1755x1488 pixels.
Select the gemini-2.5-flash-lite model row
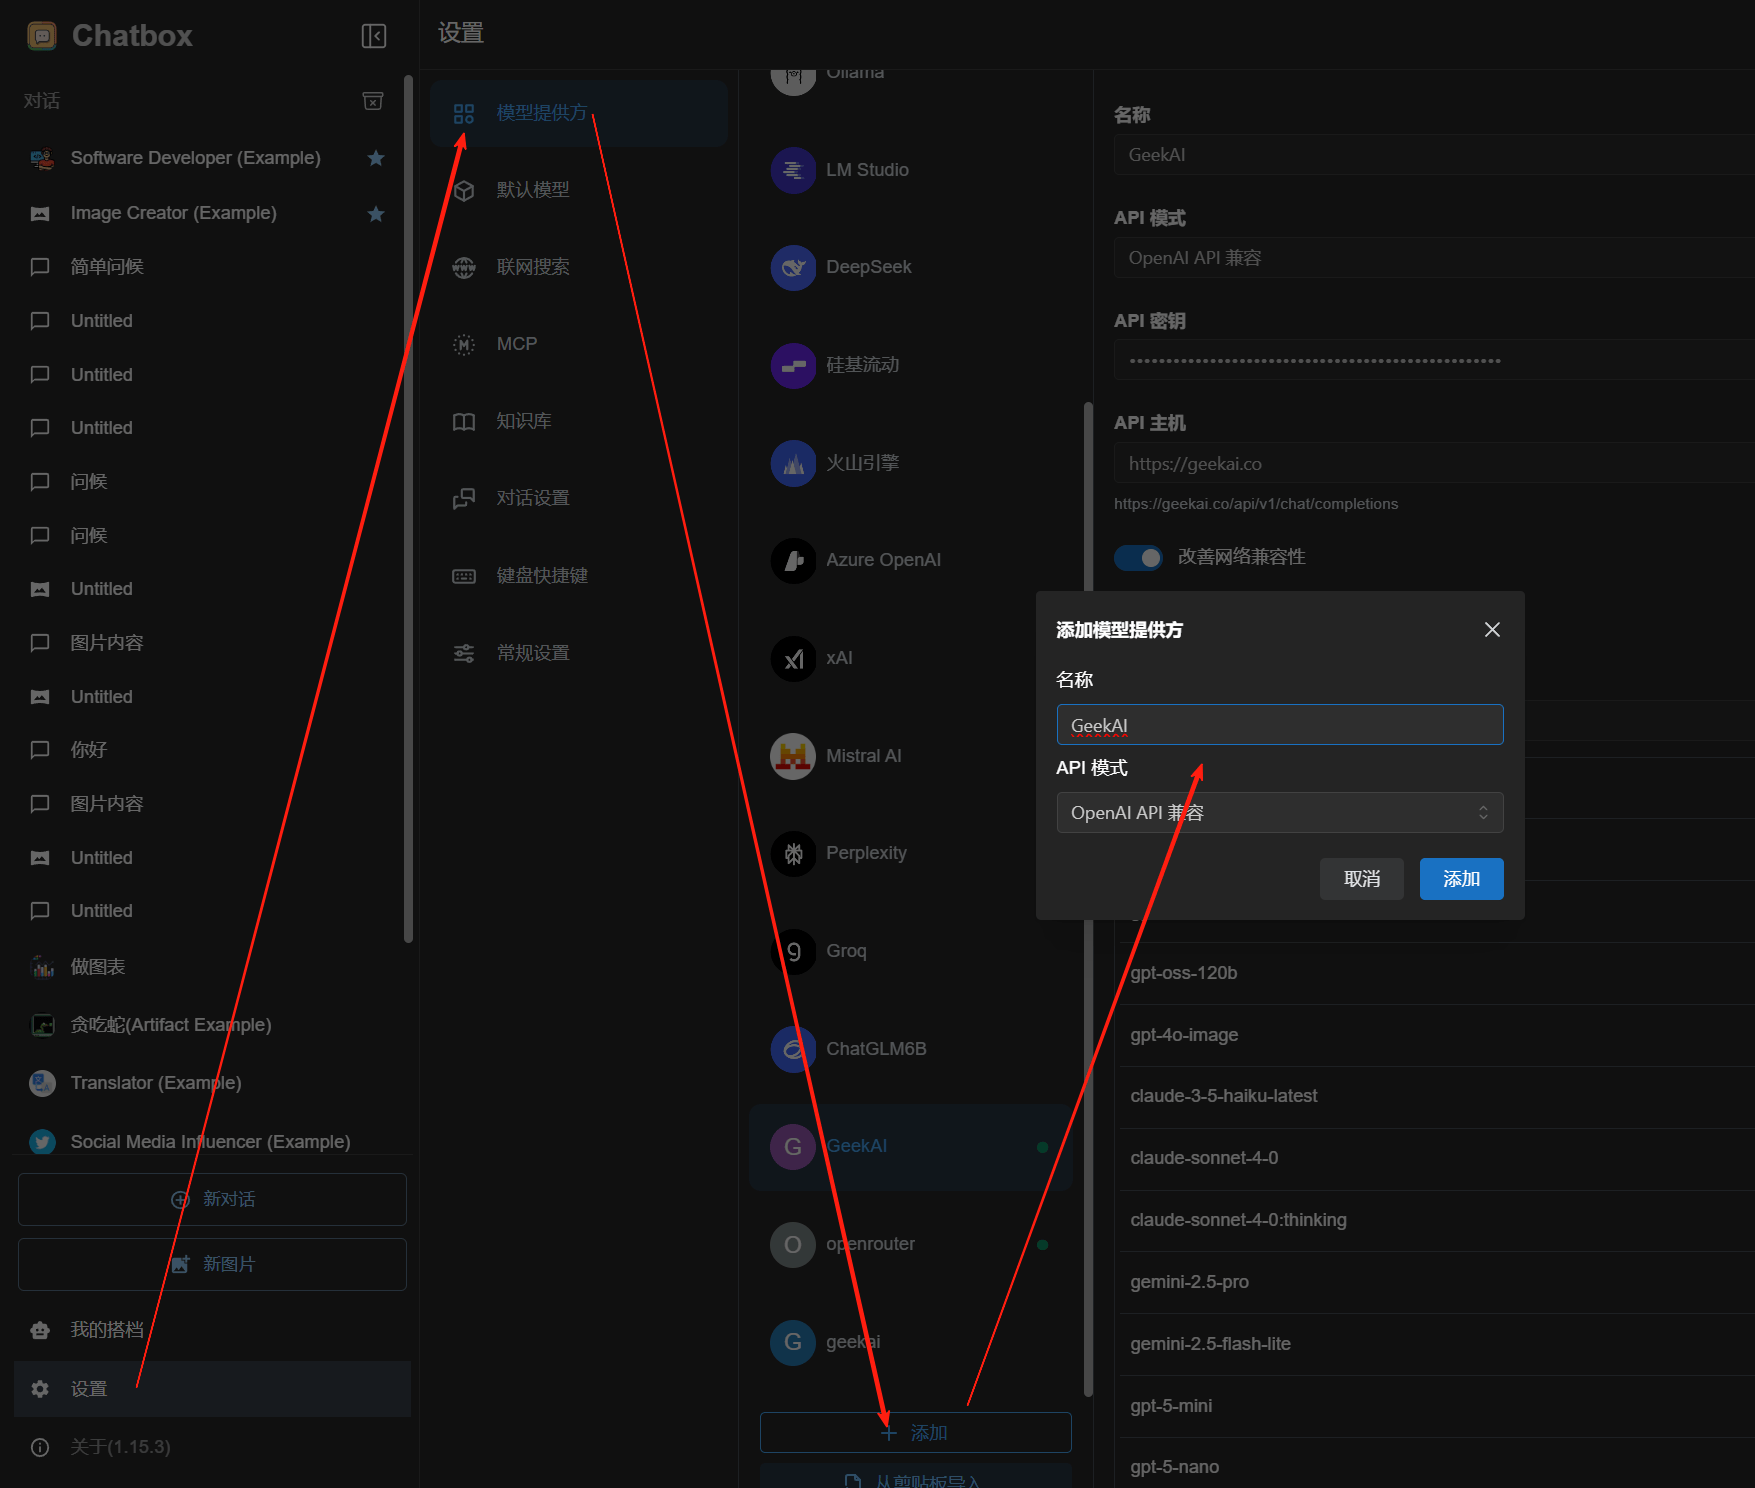1436,1344
